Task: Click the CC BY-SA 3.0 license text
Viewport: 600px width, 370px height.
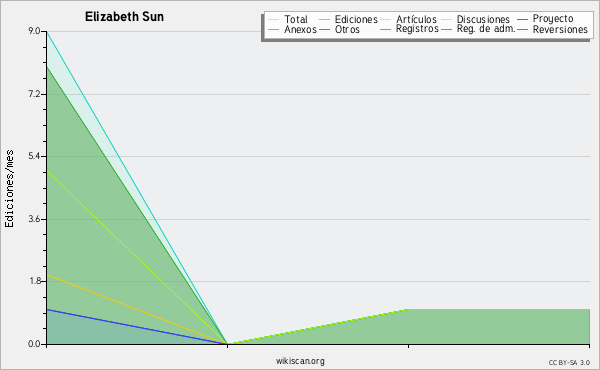Action: (569, 363)
